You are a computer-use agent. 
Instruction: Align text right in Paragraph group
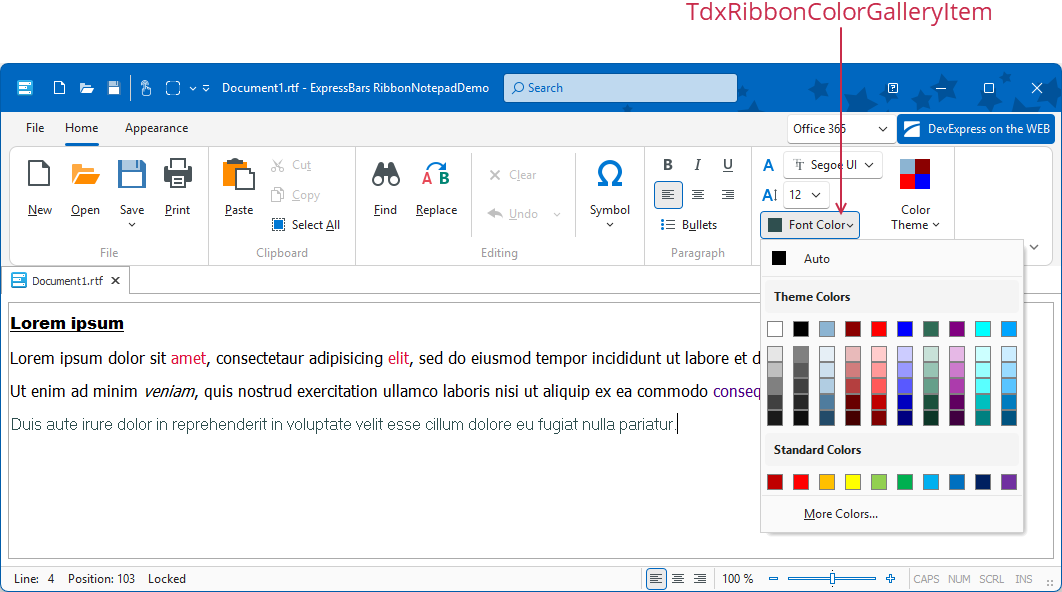pos(727,195)
